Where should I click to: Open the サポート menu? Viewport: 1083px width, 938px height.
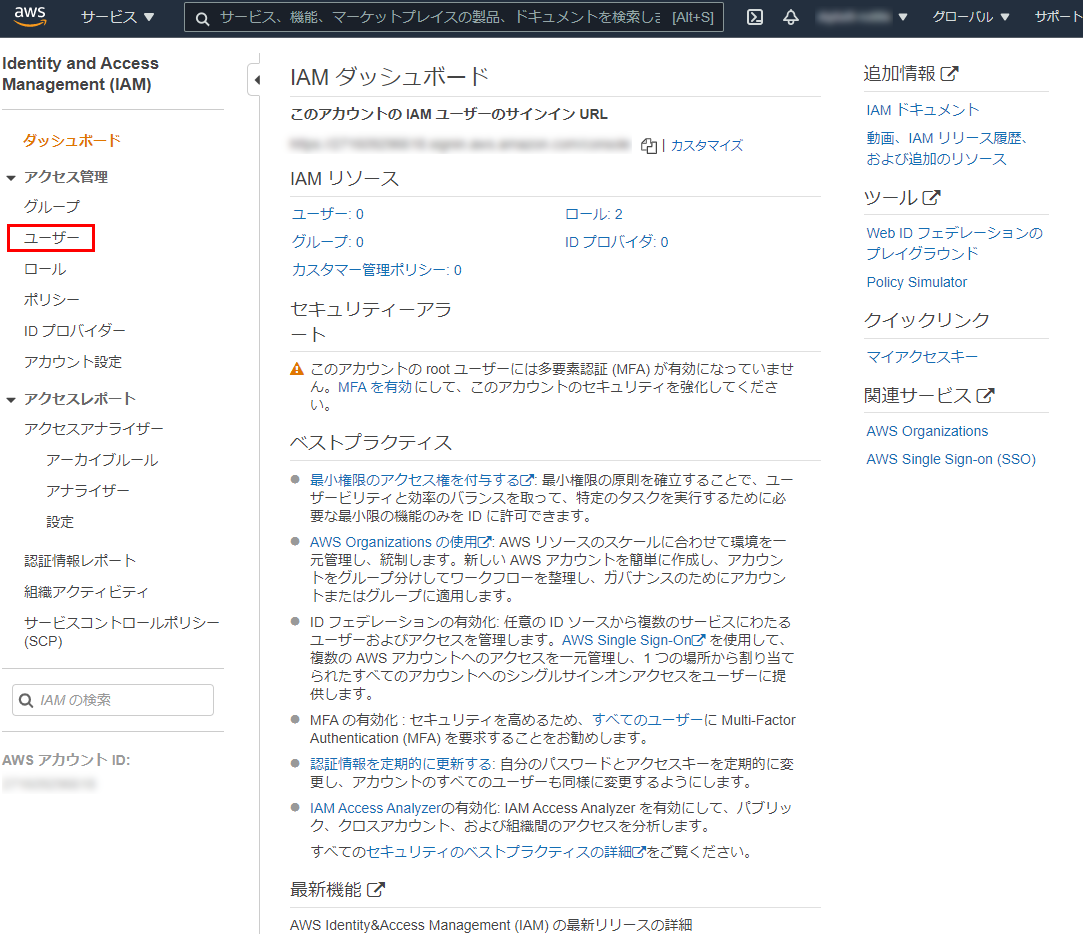tap(1058, 17)
